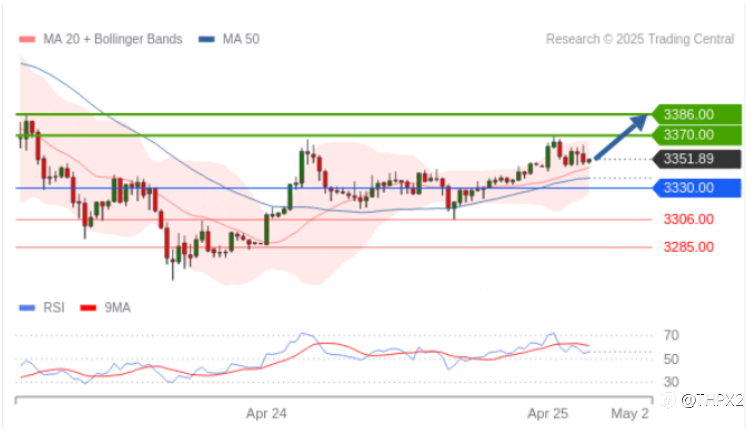Click the RSI blue legend swatch
The width and height of the screenshot is (753, 430).
27,308
